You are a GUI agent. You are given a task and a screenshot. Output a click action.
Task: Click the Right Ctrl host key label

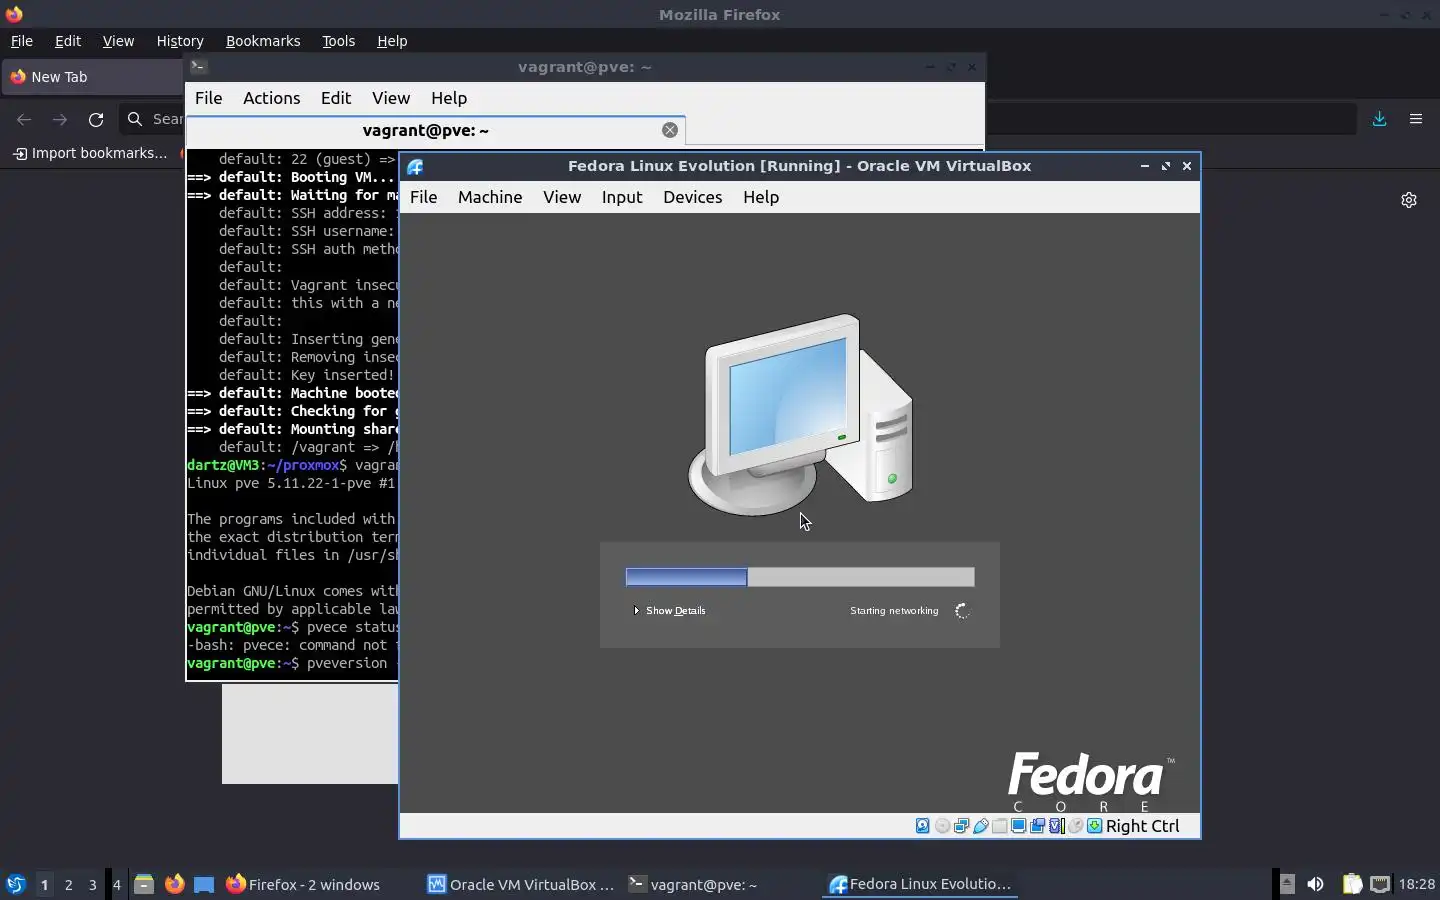pos(1143,826)
